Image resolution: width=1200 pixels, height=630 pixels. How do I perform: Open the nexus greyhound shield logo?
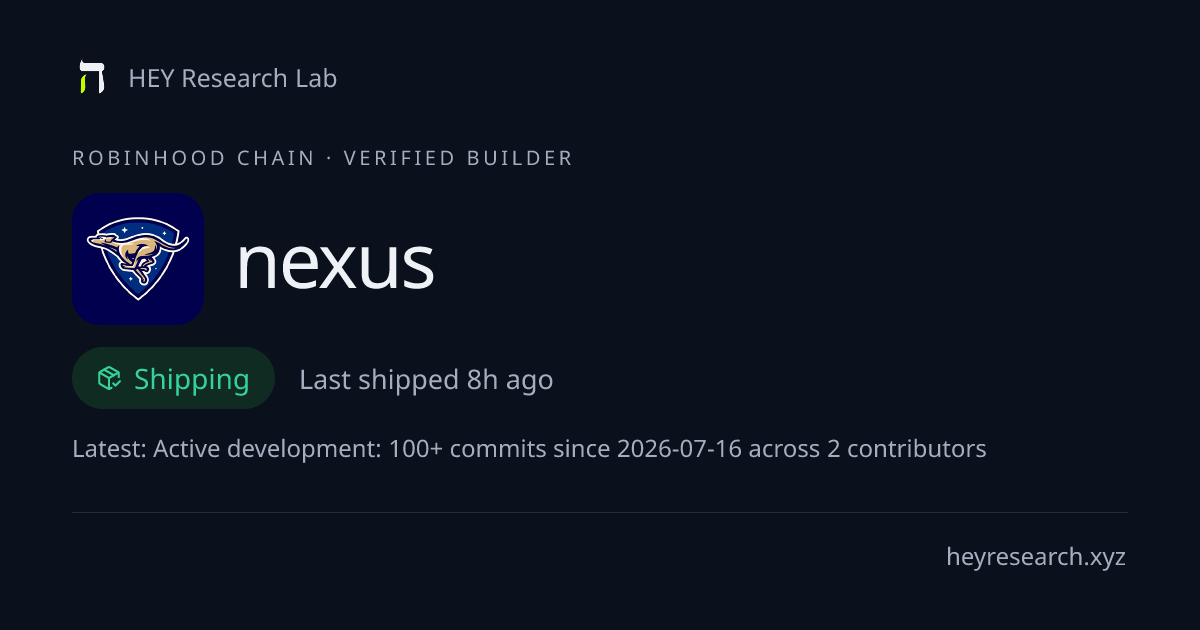coord(138,259)
